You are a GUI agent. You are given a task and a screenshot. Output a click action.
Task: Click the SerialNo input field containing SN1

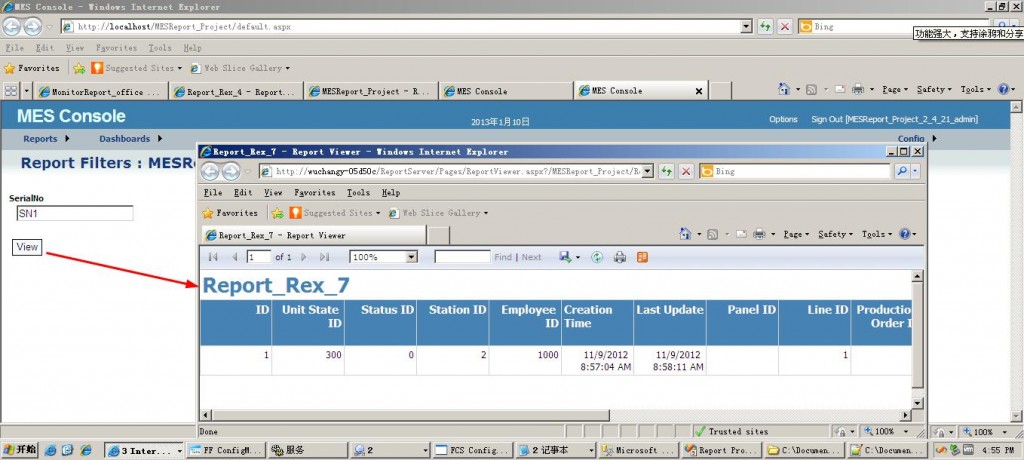[74, 213]
